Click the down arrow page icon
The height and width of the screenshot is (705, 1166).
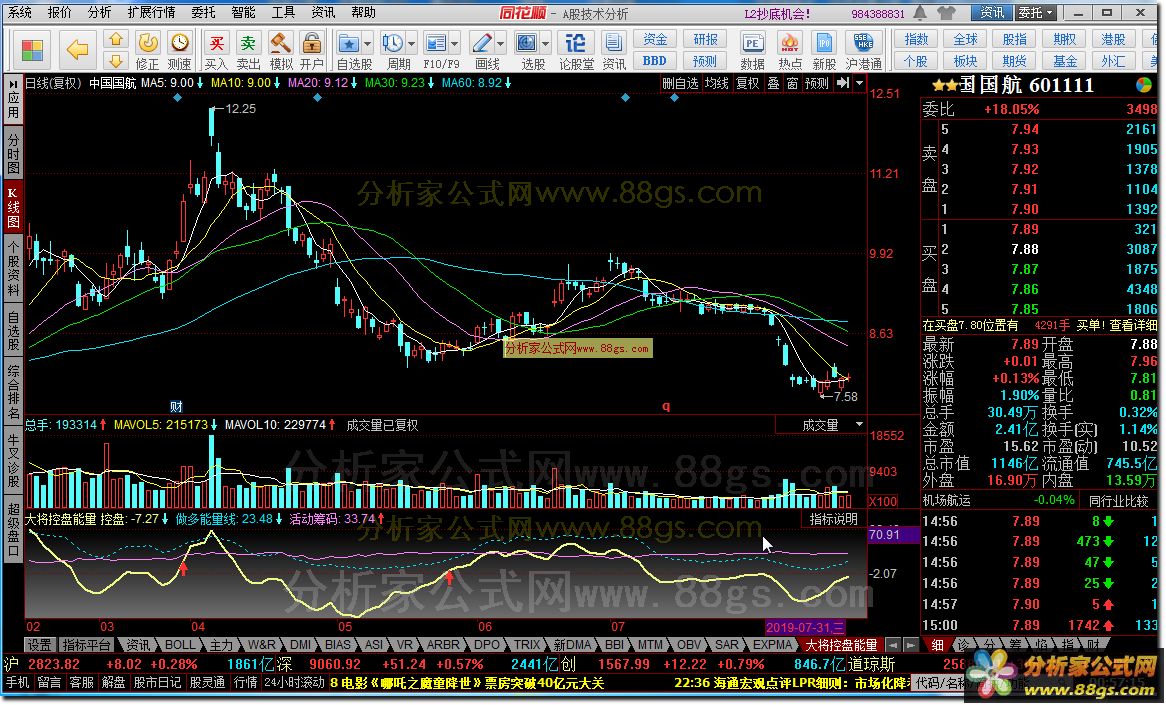116,61
